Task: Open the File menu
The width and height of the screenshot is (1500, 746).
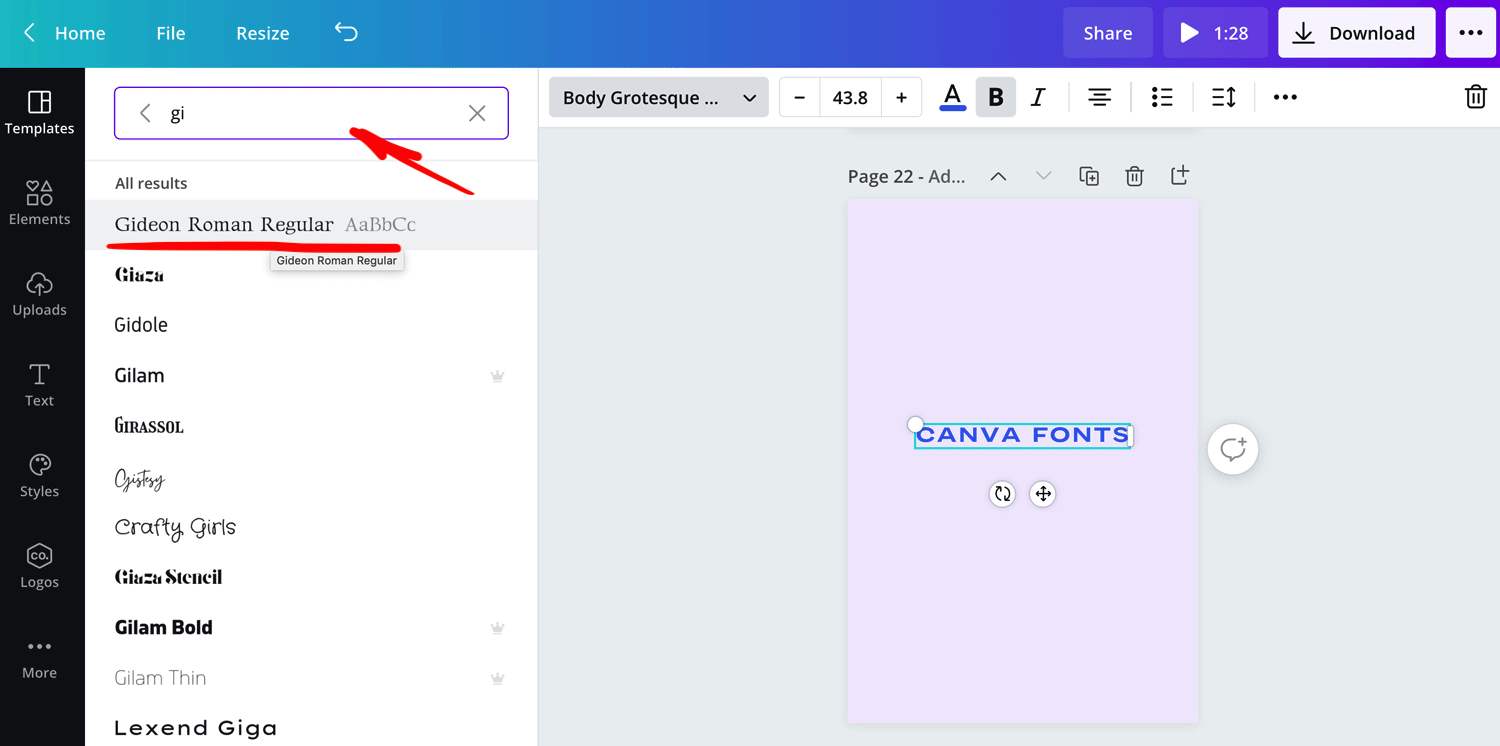Action: click(171, 33)
